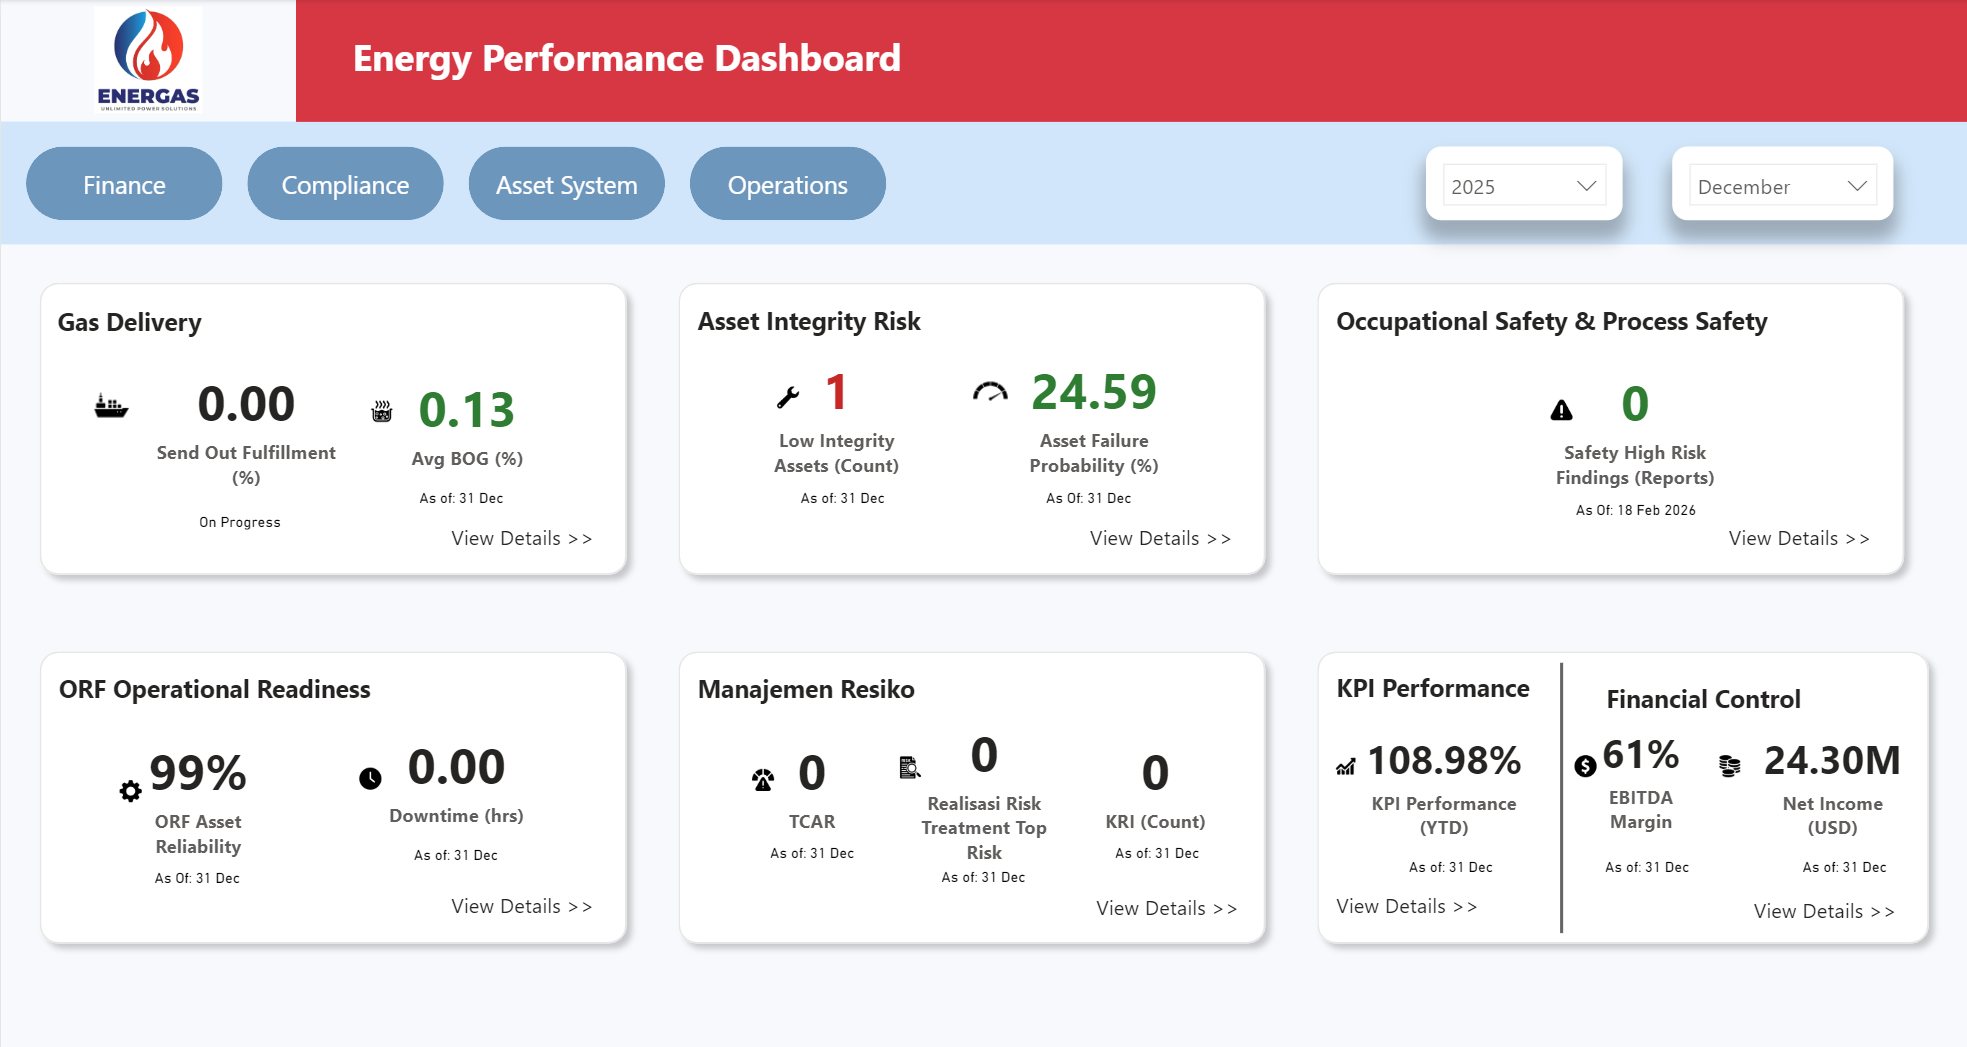Screen dimensions: 1967x1047
Task: View Details of Asset Integrity Risk
Action: click(x=1160, y=538)
